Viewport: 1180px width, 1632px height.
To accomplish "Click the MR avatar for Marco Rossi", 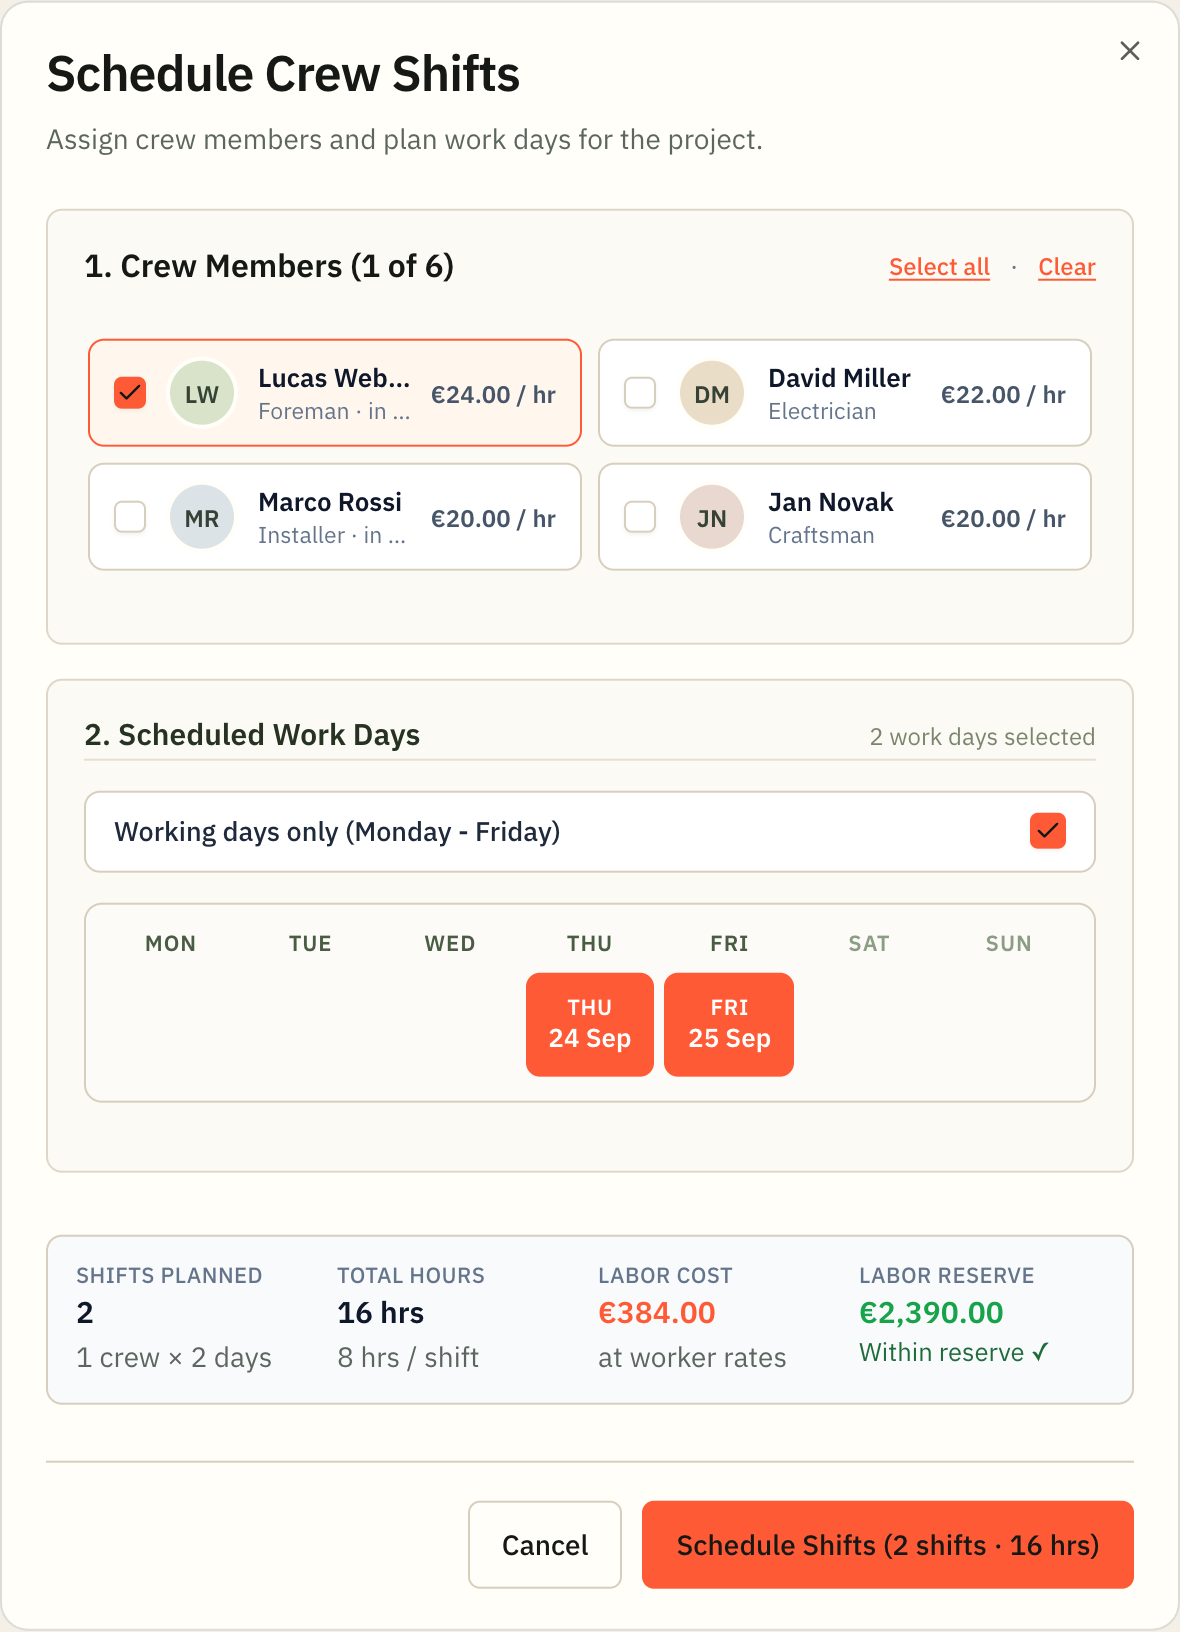I will [202, 517].
